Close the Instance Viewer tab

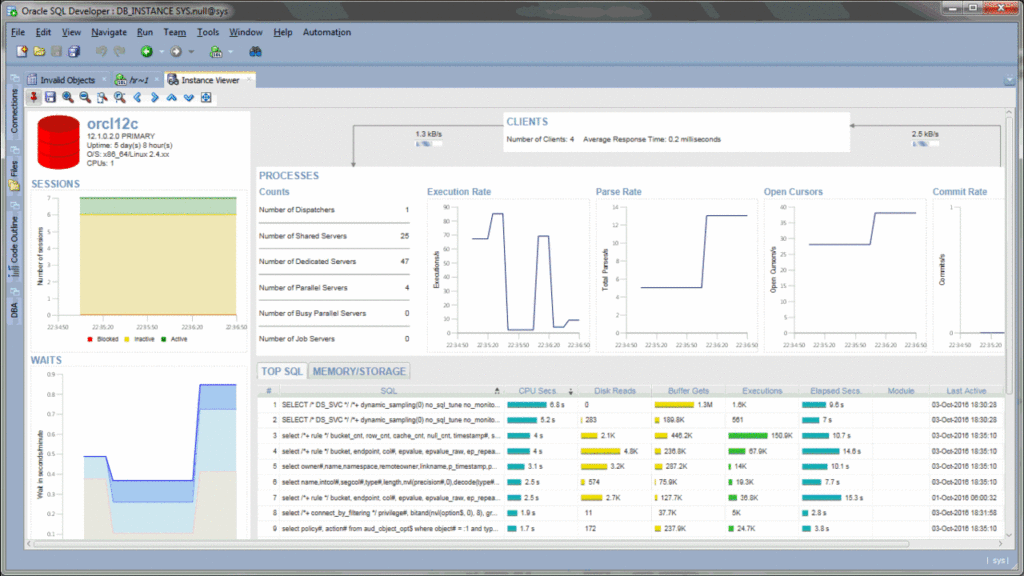coord(248,80)
